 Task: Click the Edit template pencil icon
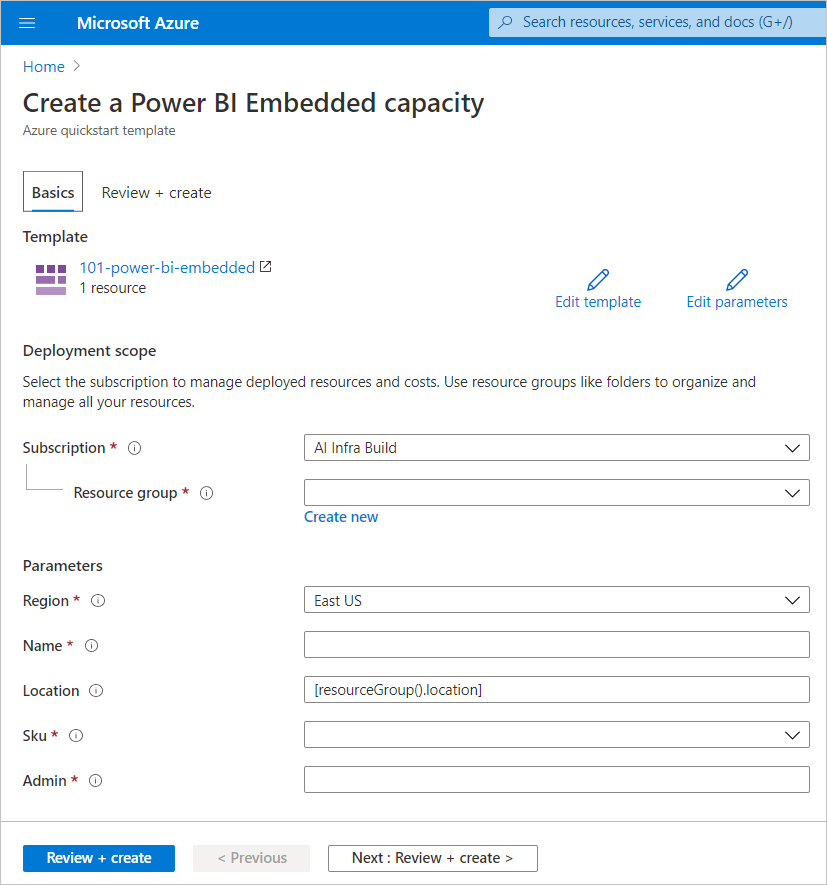tap(598, 279)
